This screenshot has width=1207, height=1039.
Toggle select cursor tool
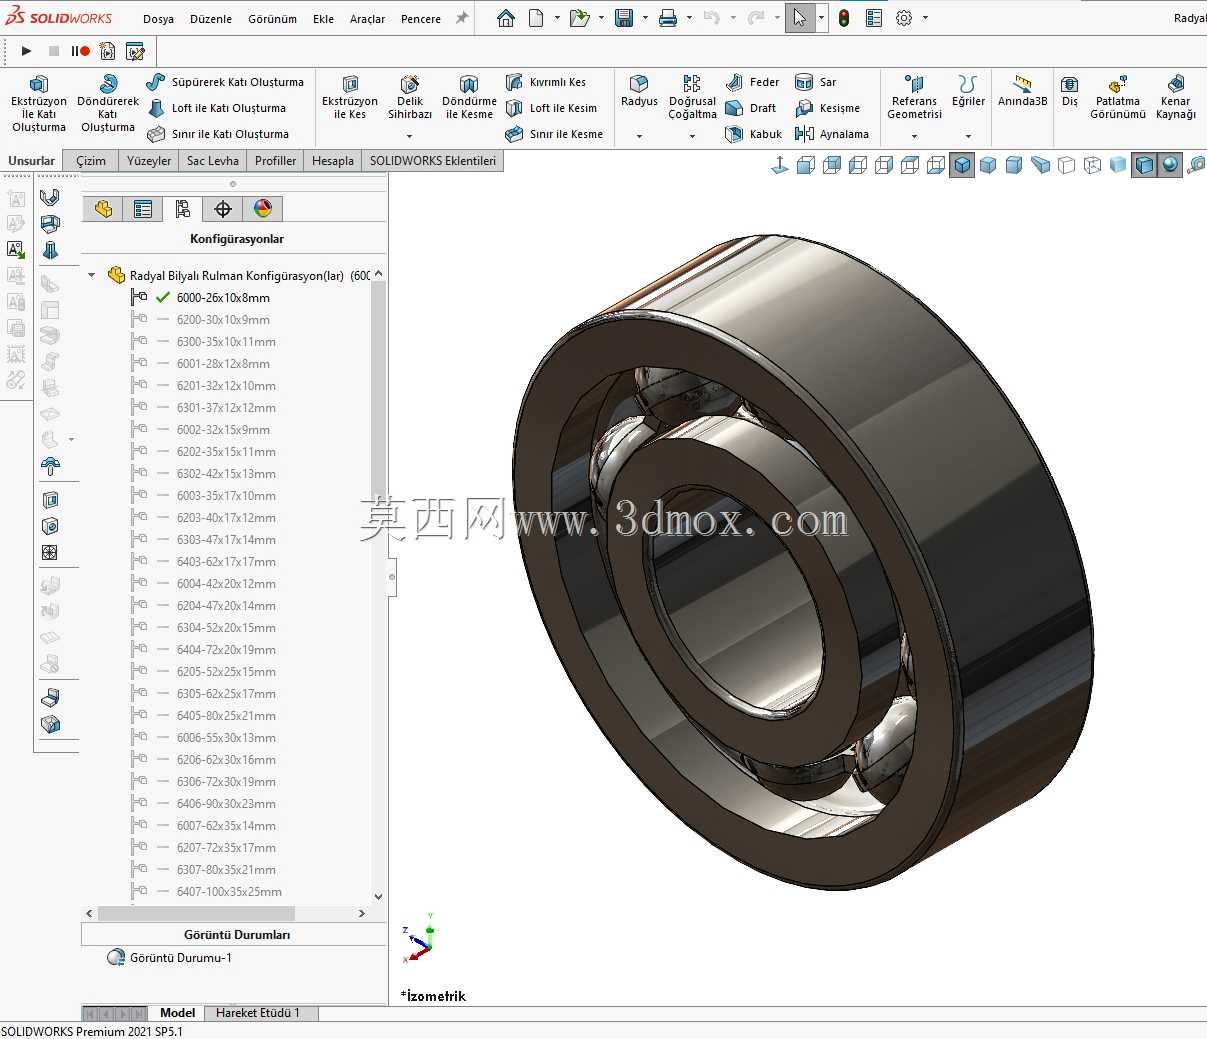(x=799, y=18)
